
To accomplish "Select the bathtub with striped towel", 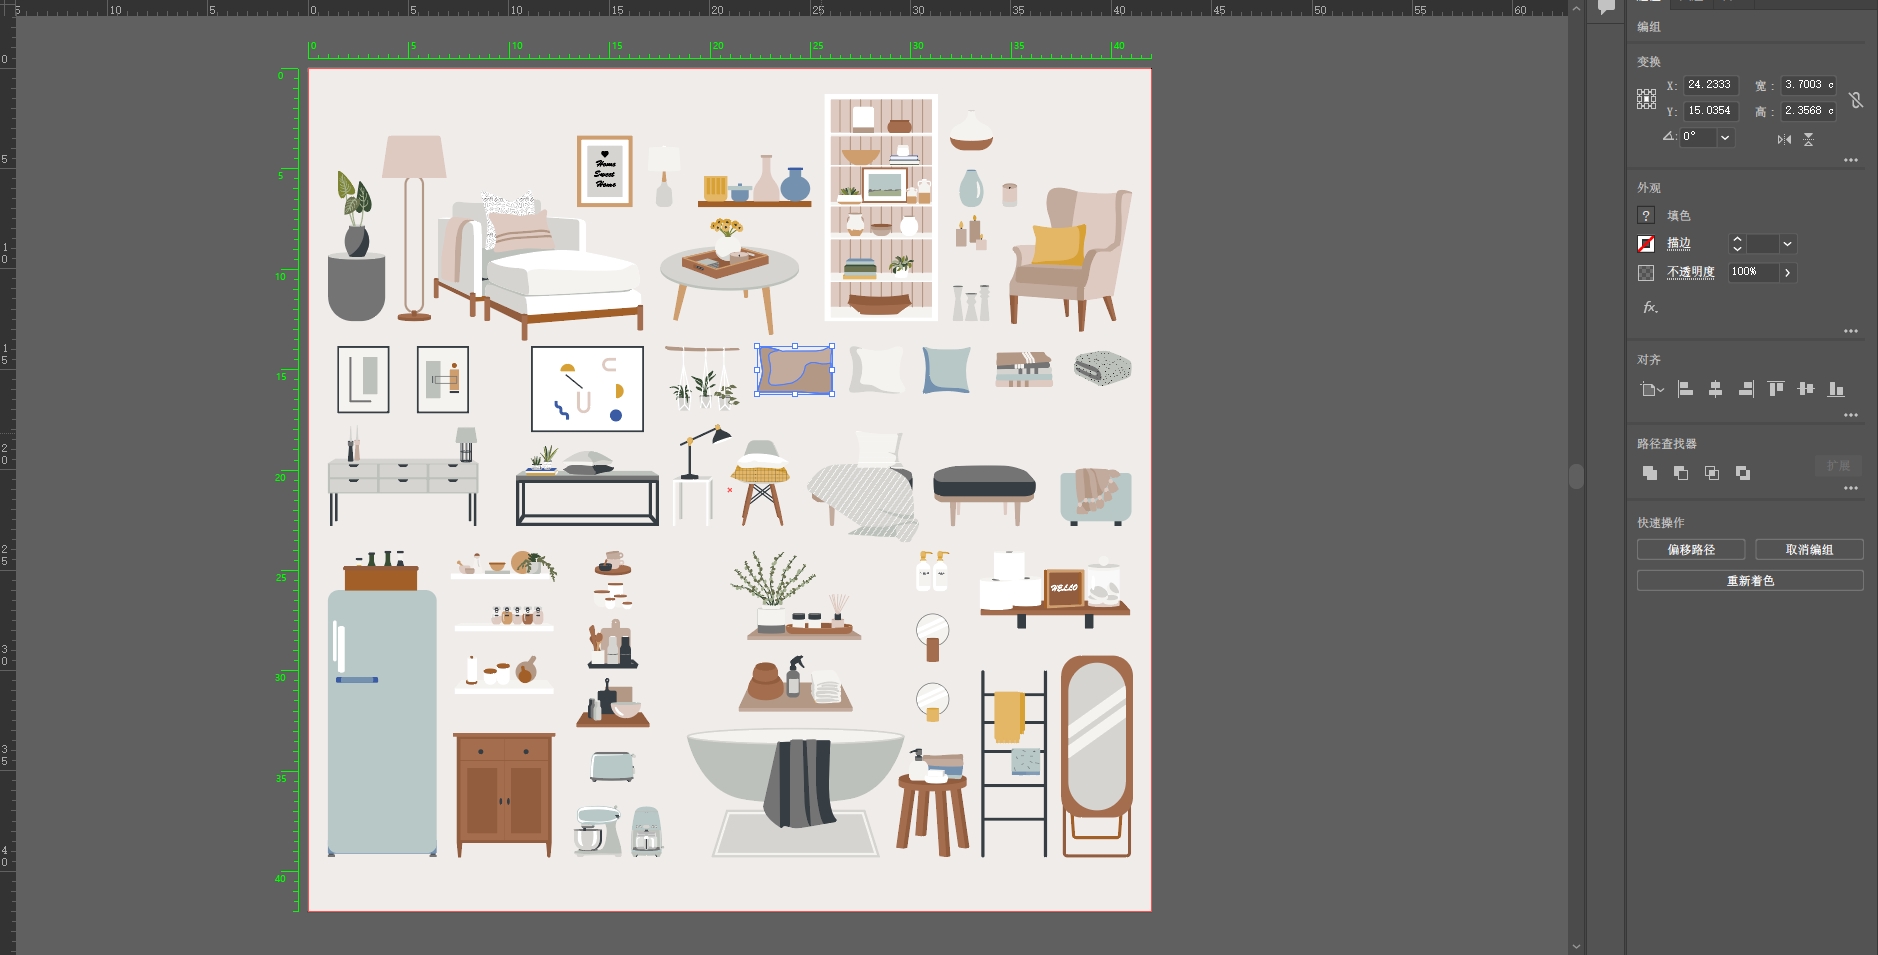I will pos(795,780).
